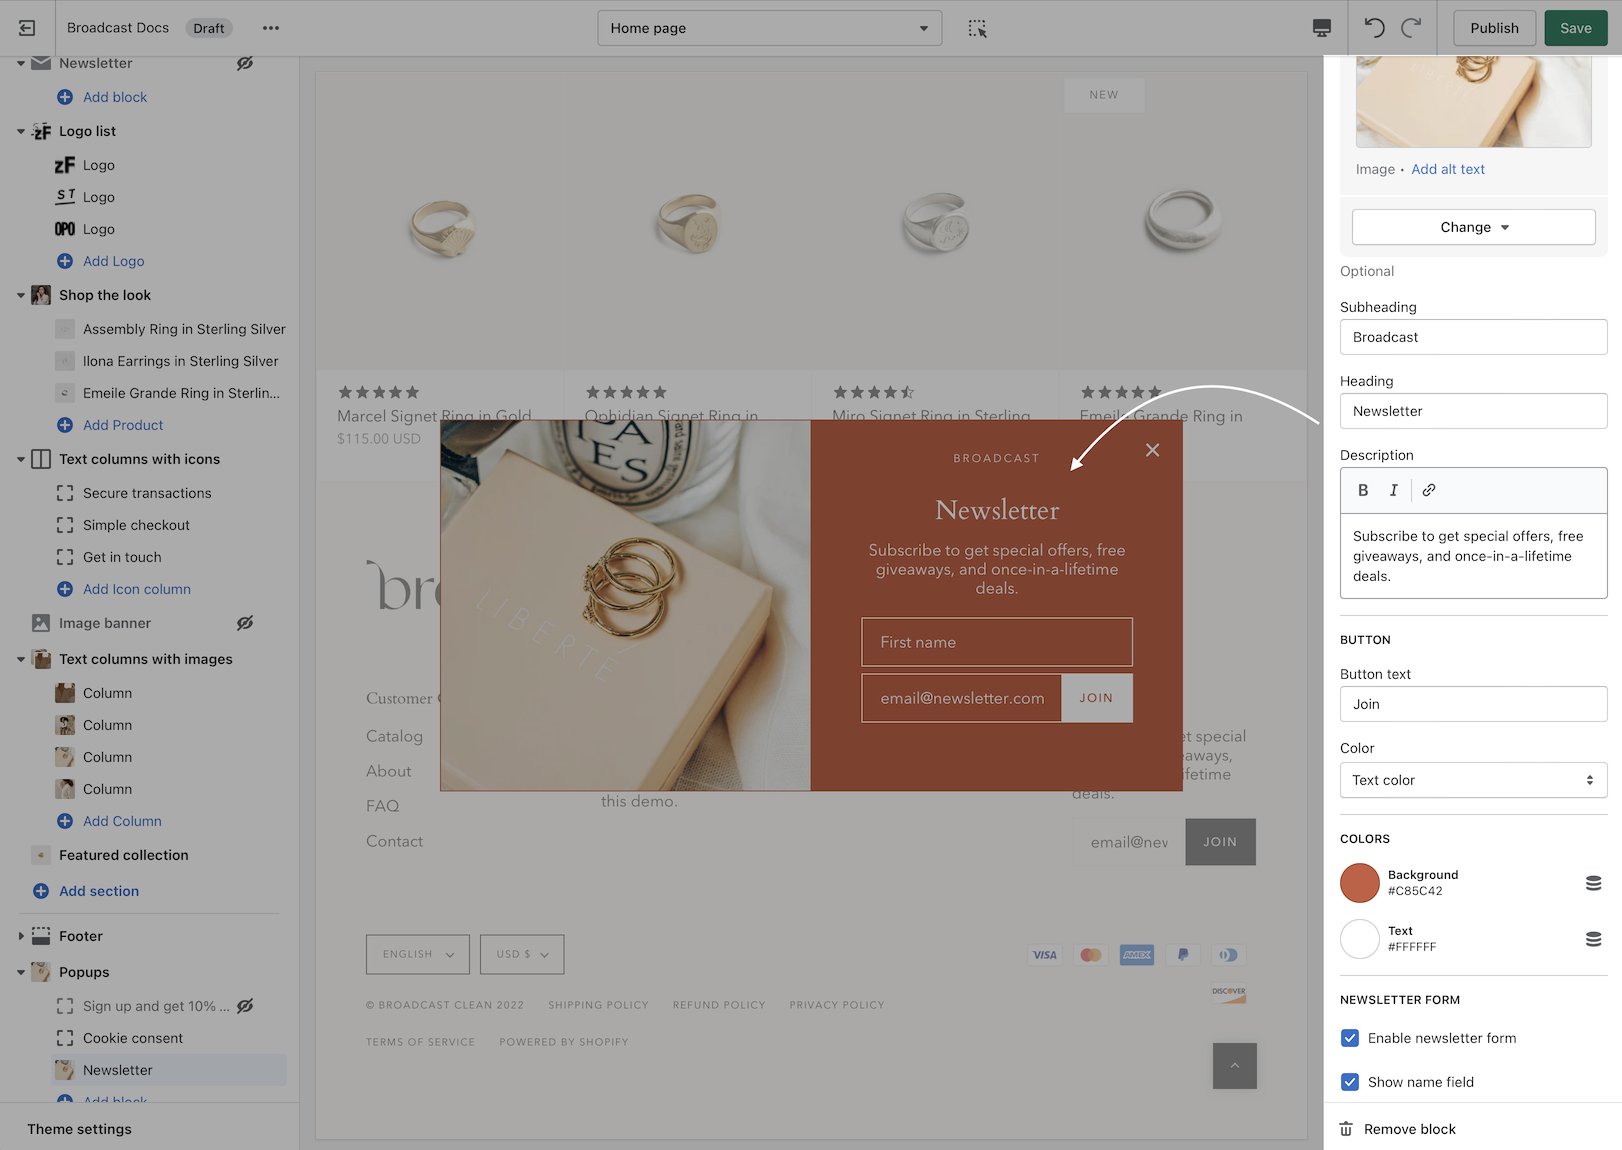
Task: Exit the editor via the back arrow icon
Action: pyautogui.click(x=26, y=28)
